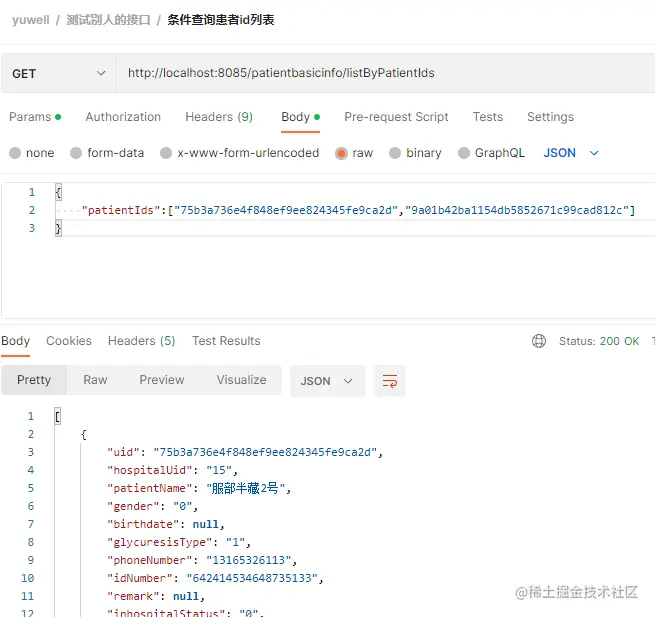This screenshot has height=617, width=655.
Task: Open the GET method dropdown
Action: tap(58, 73)
